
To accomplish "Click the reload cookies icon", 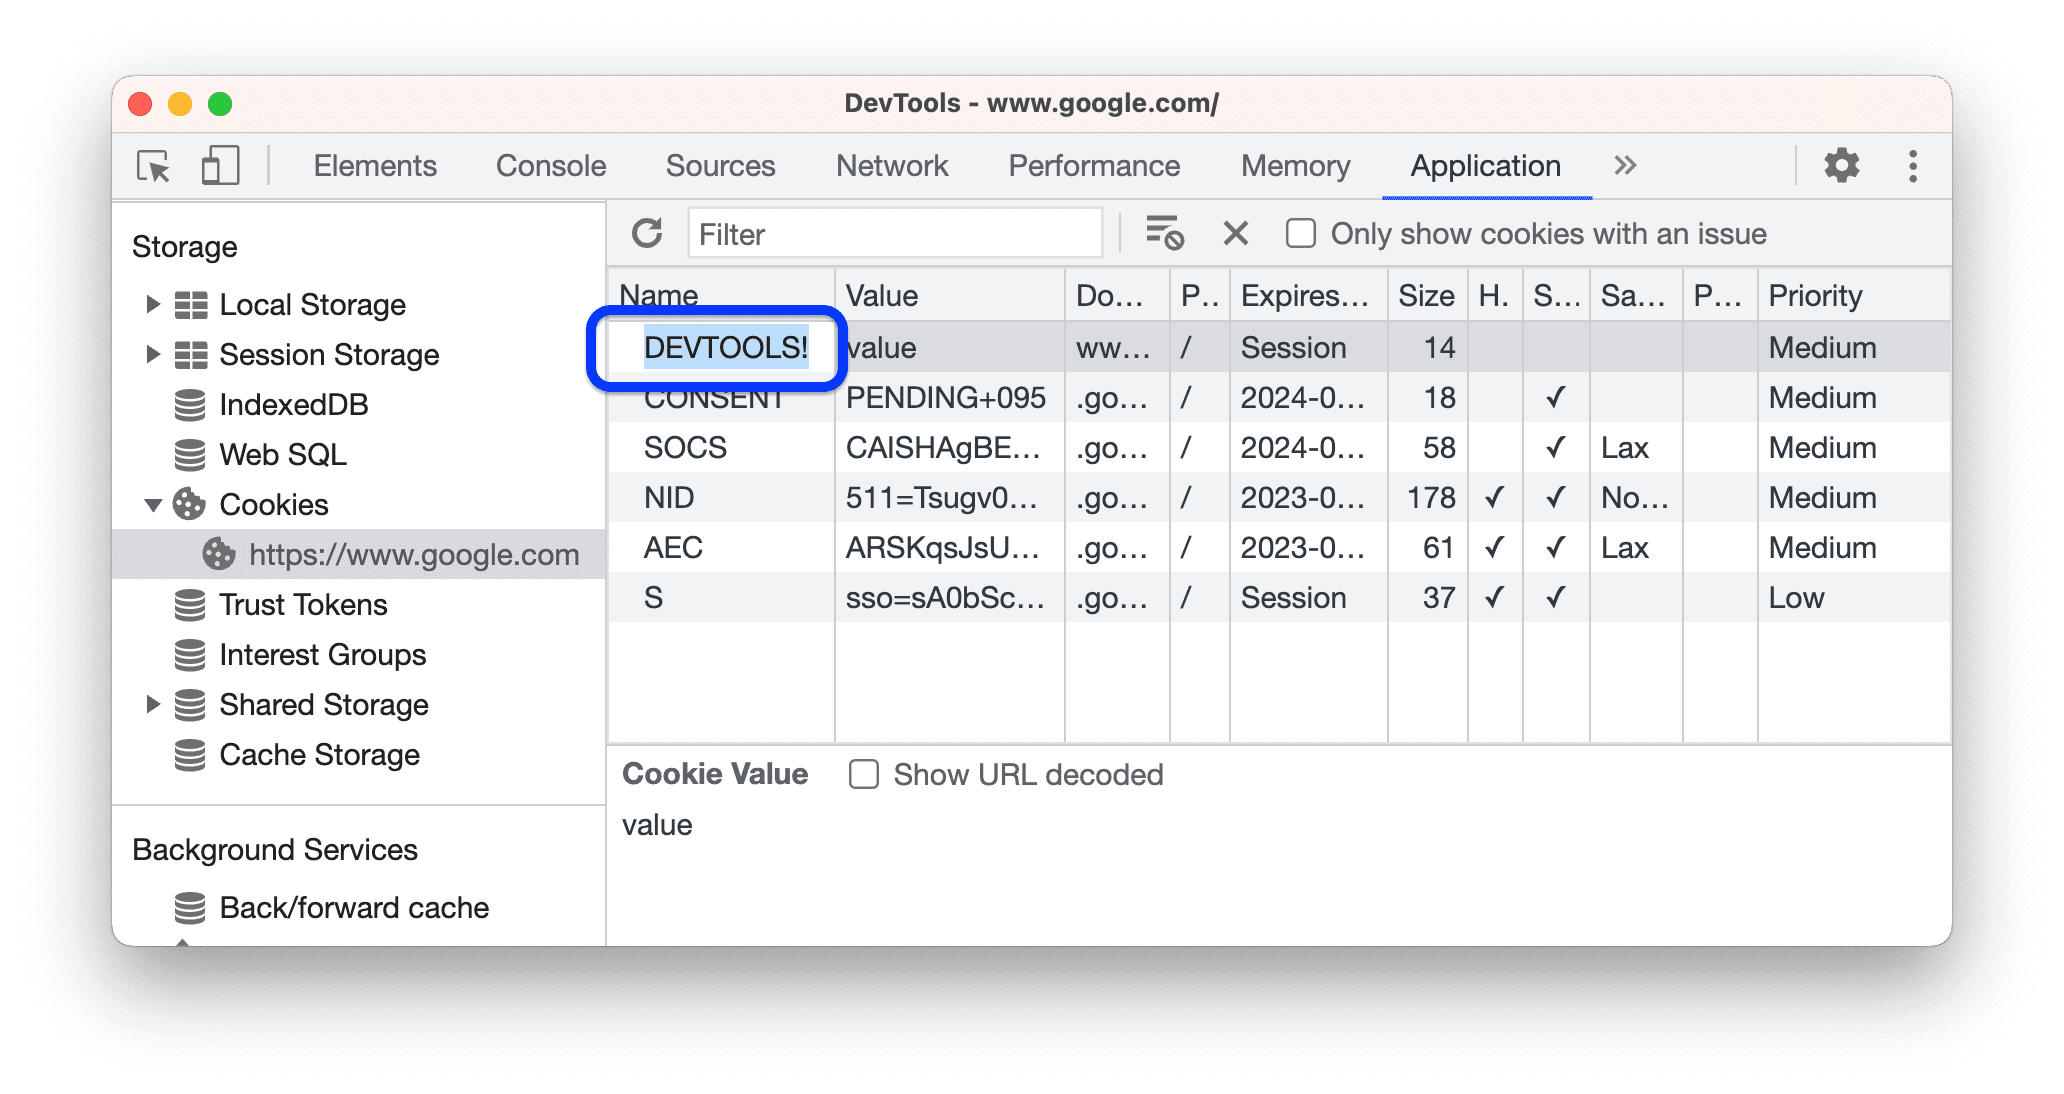I will point(647,232).
